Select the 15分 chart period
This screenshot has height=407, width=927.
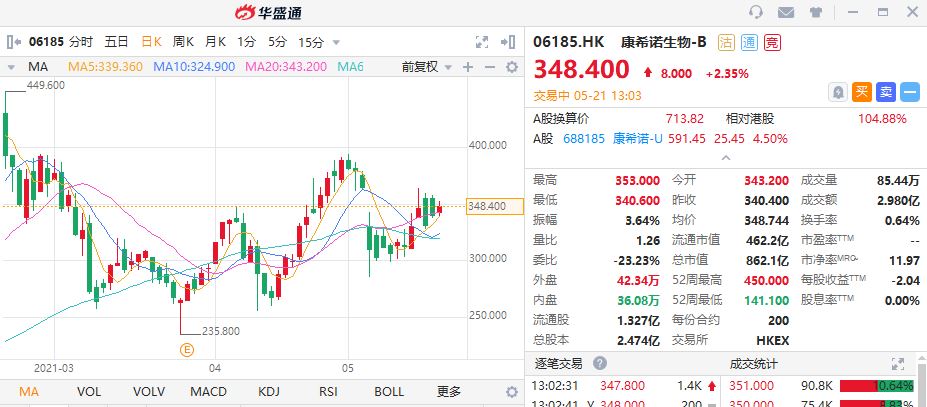tap(311, 42)
